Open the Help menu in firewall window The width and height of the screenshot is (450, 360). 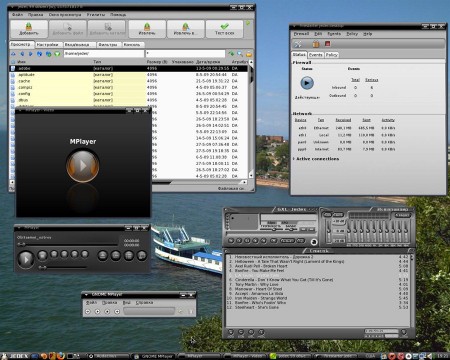tap(367, 34)
